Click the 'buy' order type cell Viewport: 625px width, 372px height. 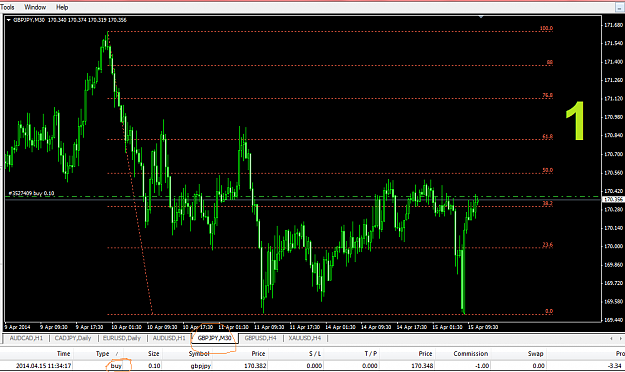click(116, 366)
